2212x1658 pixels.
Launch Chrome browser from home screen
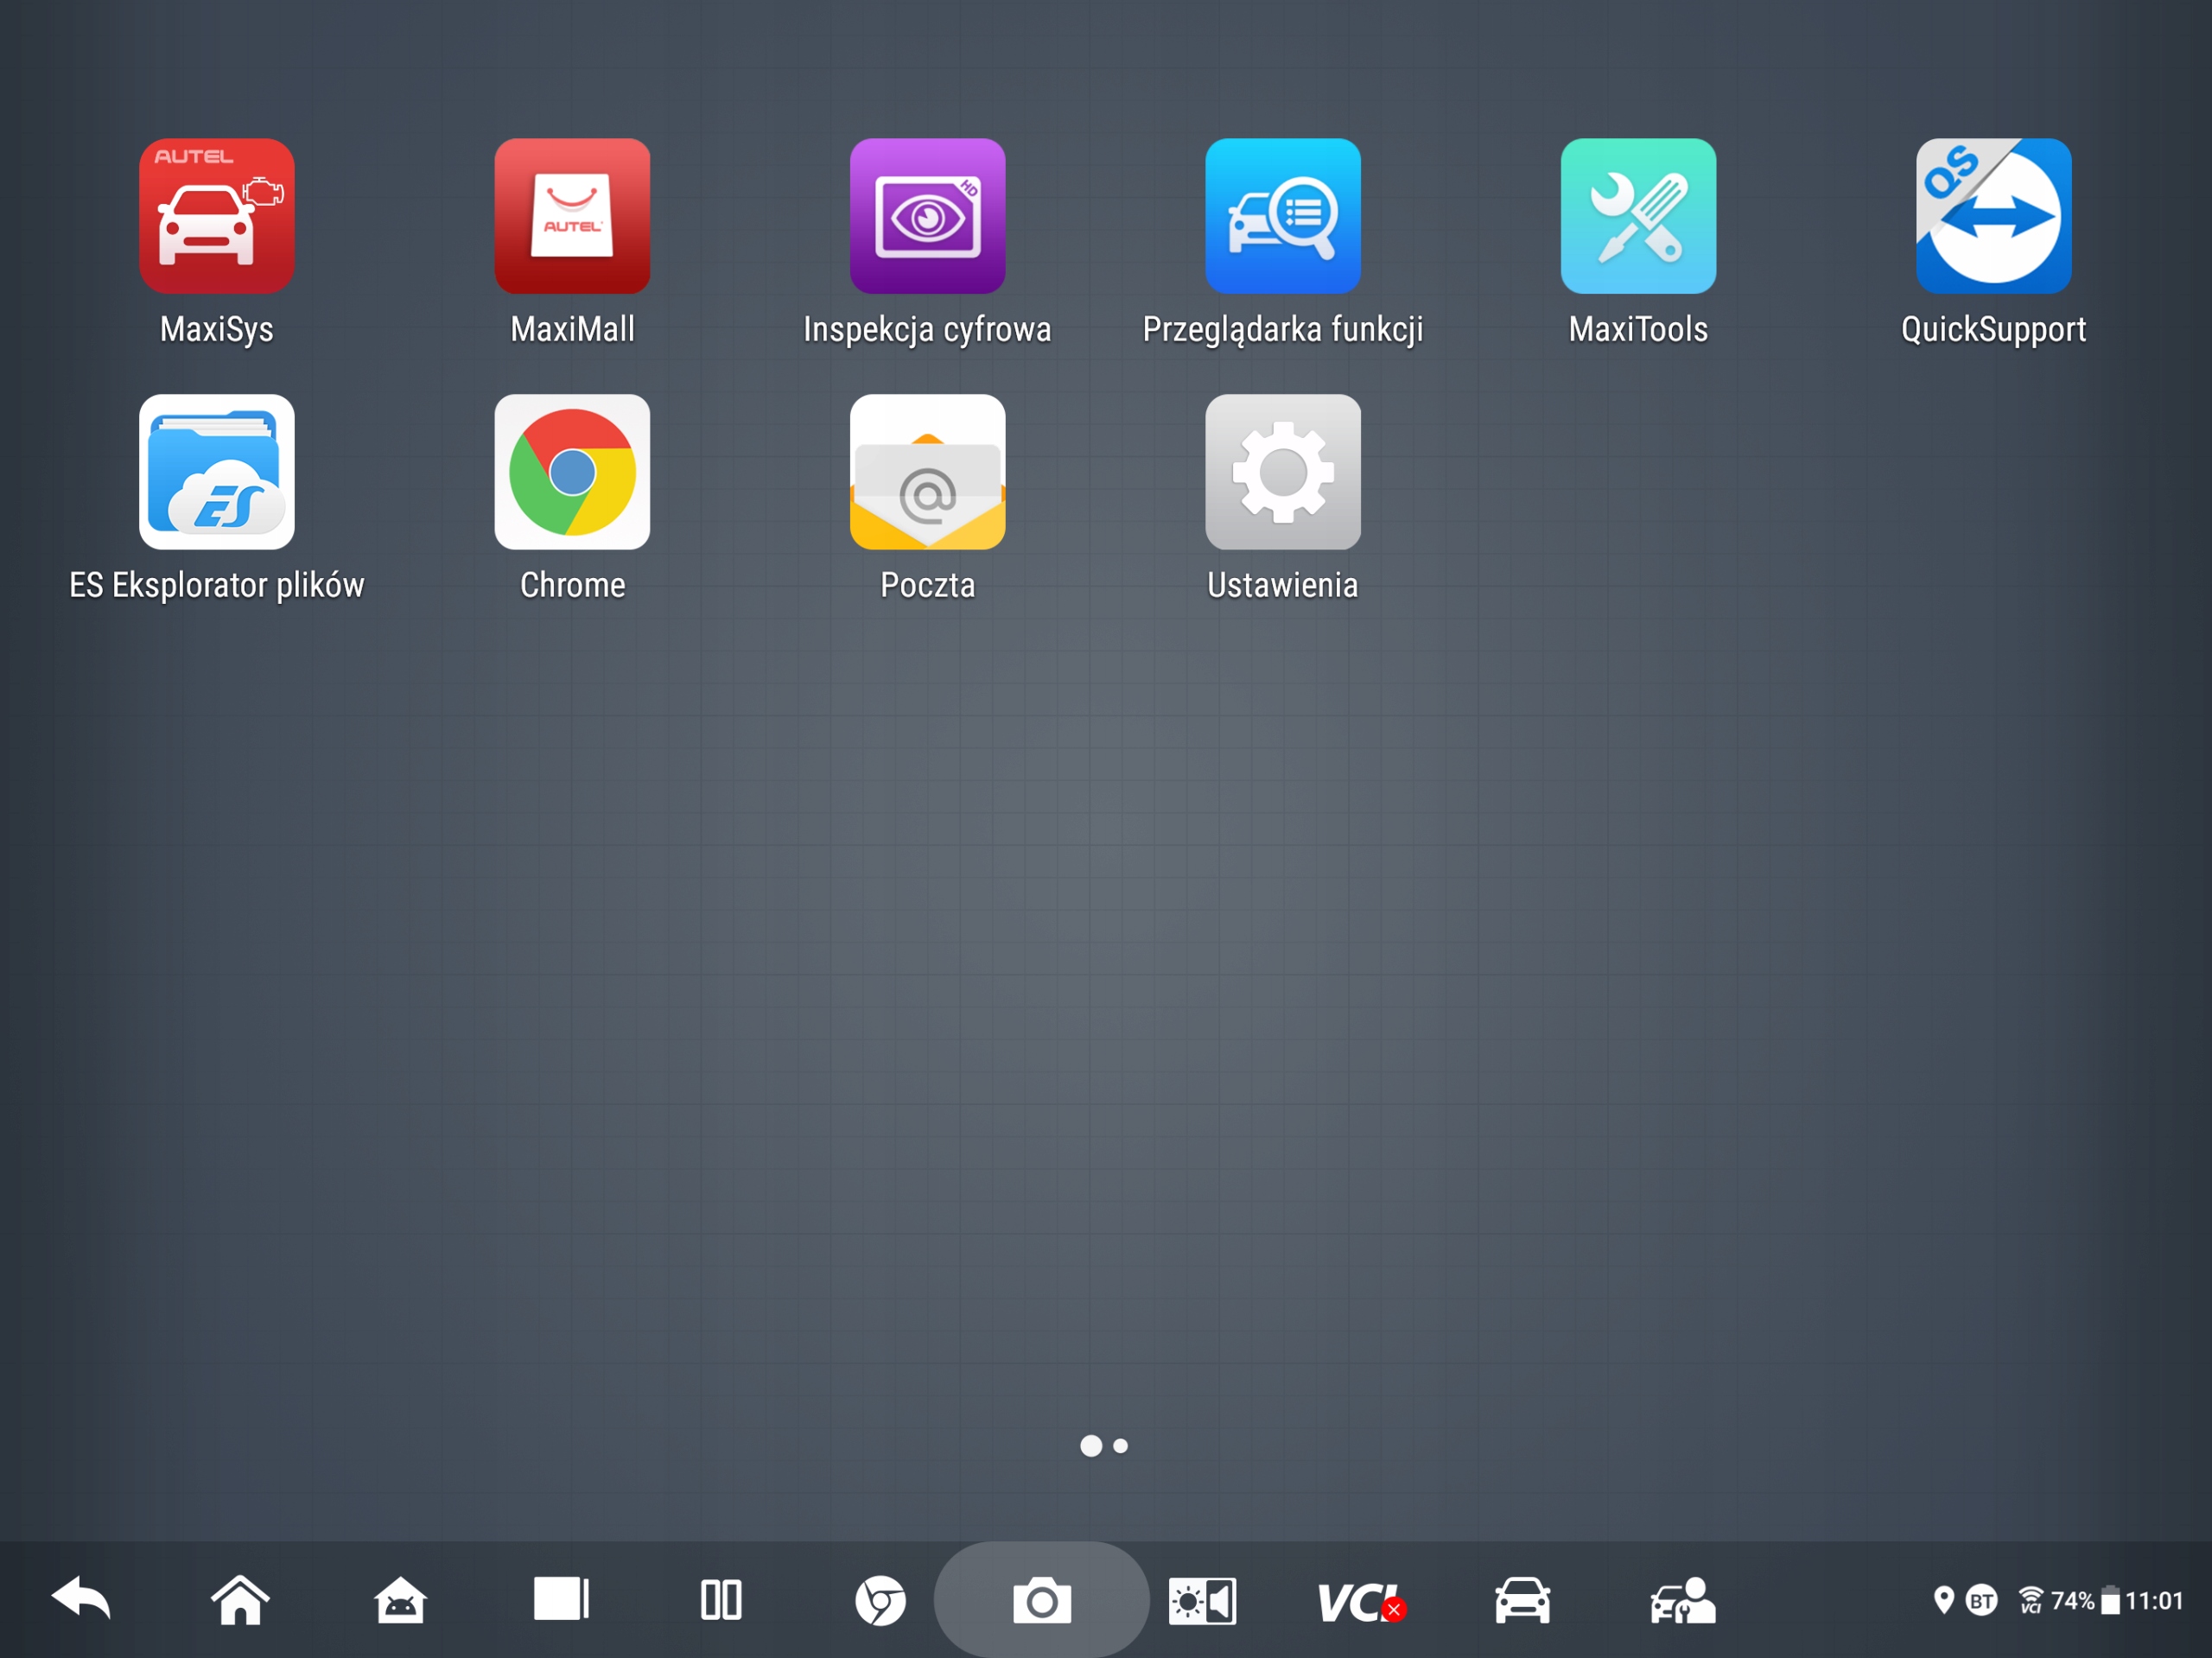click(572, 471)
